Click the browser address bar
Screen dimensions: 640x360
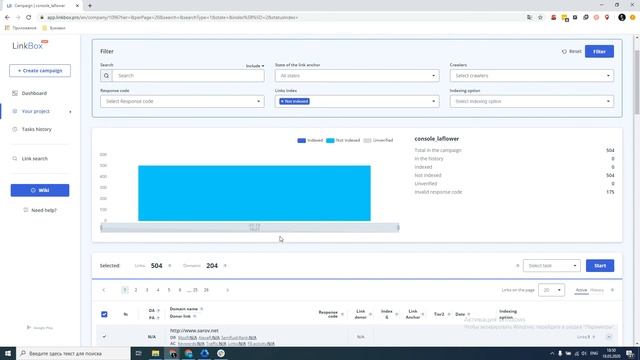(x=282, y=18)
